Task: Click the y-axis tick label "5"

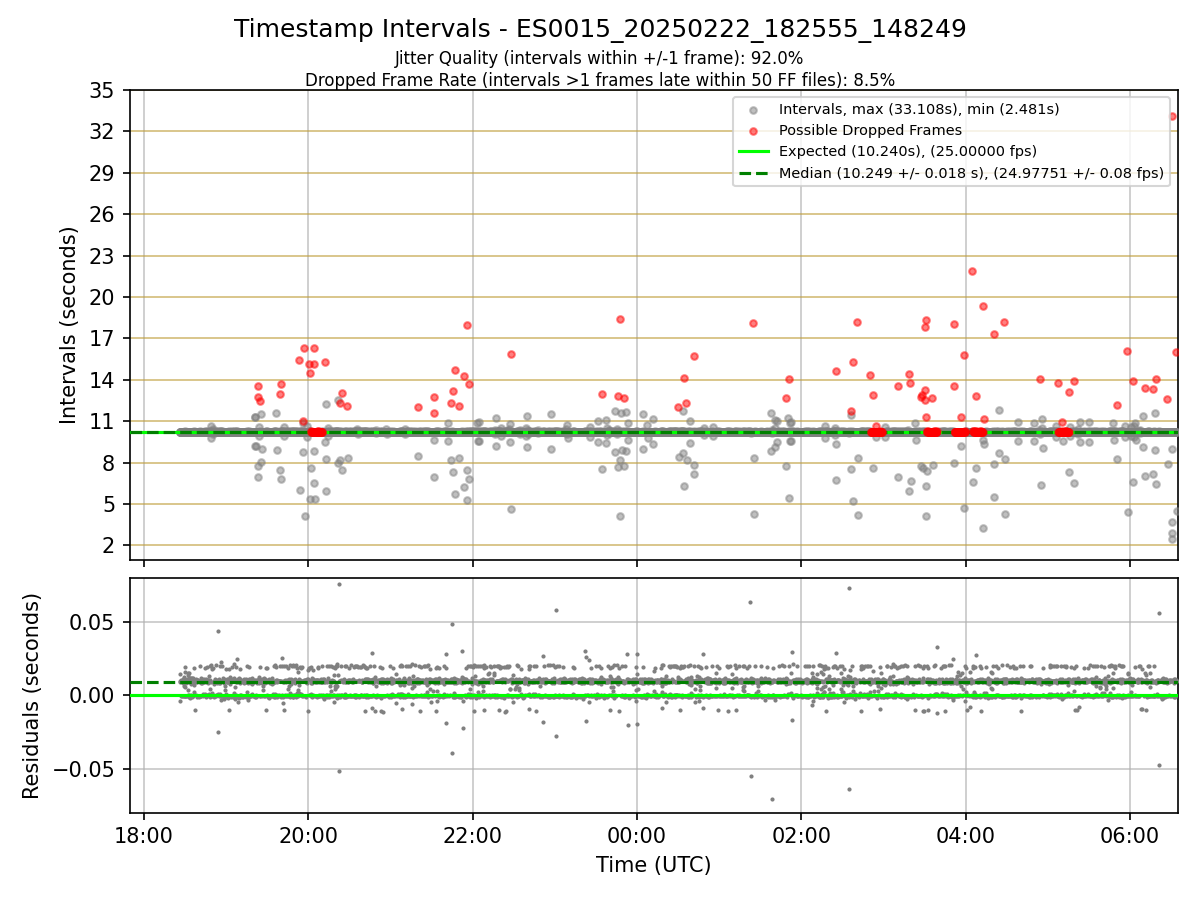Action: pyautogui.click(x=108, y=504)
